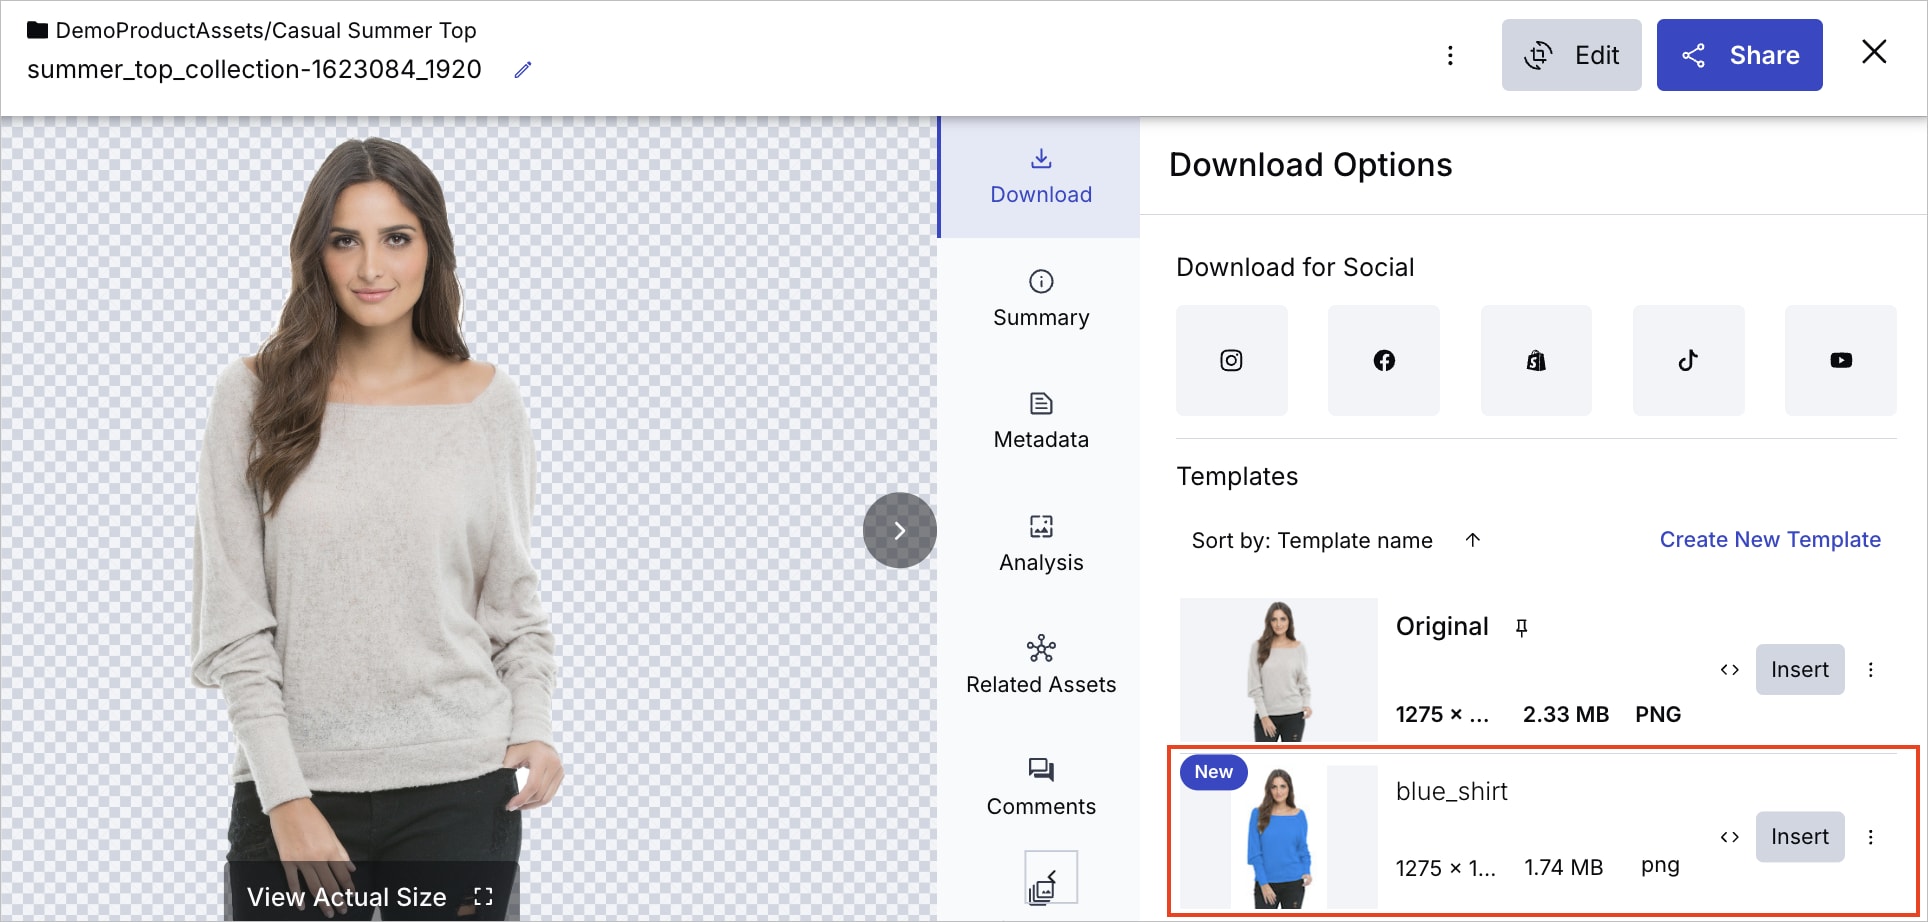The width and height of the screenshot is (1928, 922).
Task: Open more options for blue_shirt template
Action: pyautogui.click(x=1870, y=837)
